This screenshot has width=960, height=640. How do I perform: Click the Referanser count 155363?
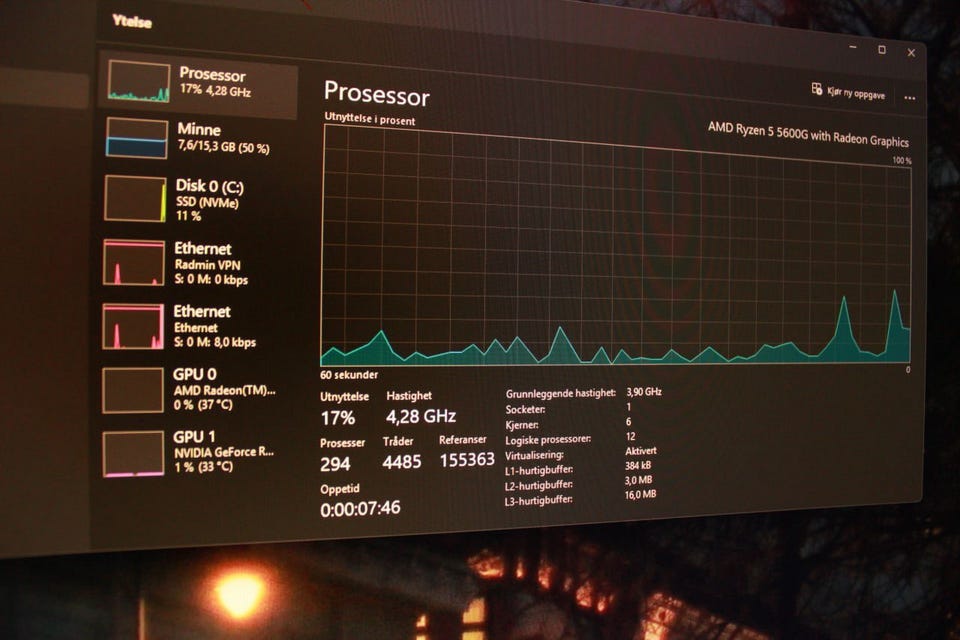coord(467,459)
